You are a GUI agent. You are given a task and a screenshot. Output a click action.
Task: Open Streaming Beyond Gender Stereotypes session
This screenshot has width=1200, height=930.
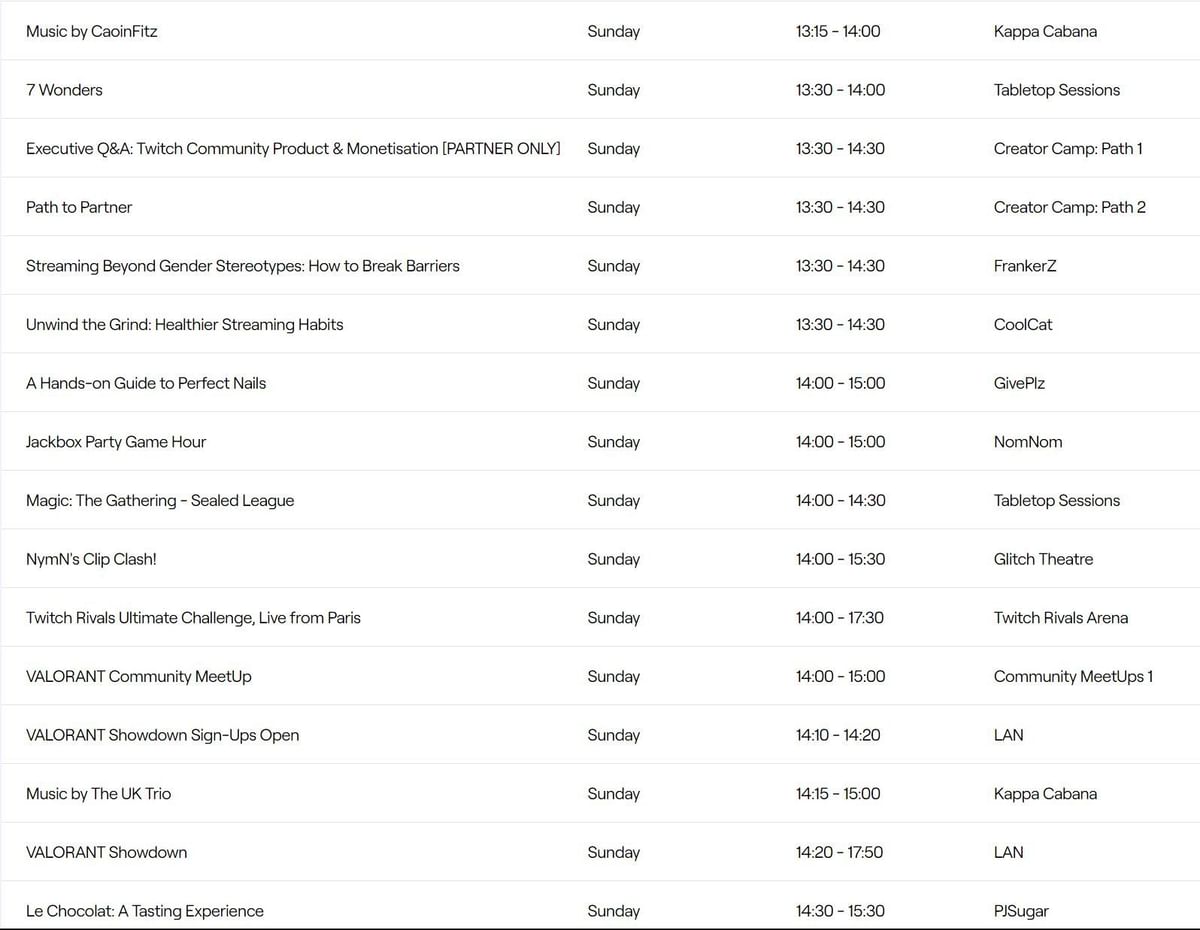coord(243,266)
